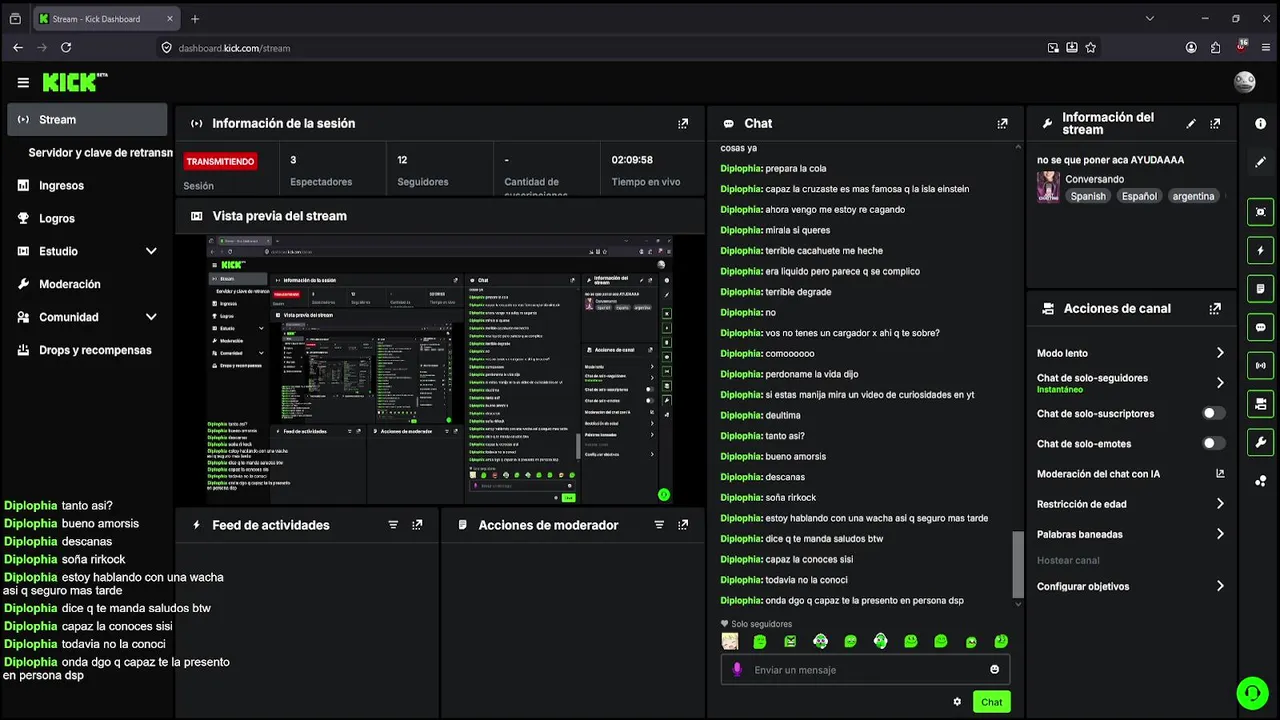The image size is (1280, 720).
Task: Select the blond avatar emote at the start of the emote row
Action: pos(730,641)
